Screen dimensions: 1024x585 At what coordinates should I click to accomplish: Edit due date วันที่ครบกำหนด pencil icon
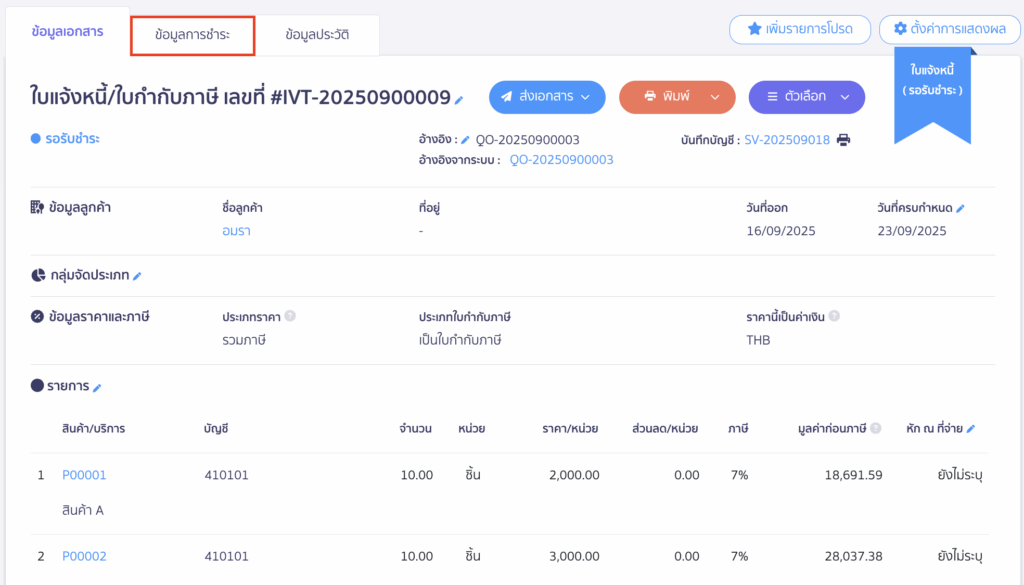coord(960,208)
